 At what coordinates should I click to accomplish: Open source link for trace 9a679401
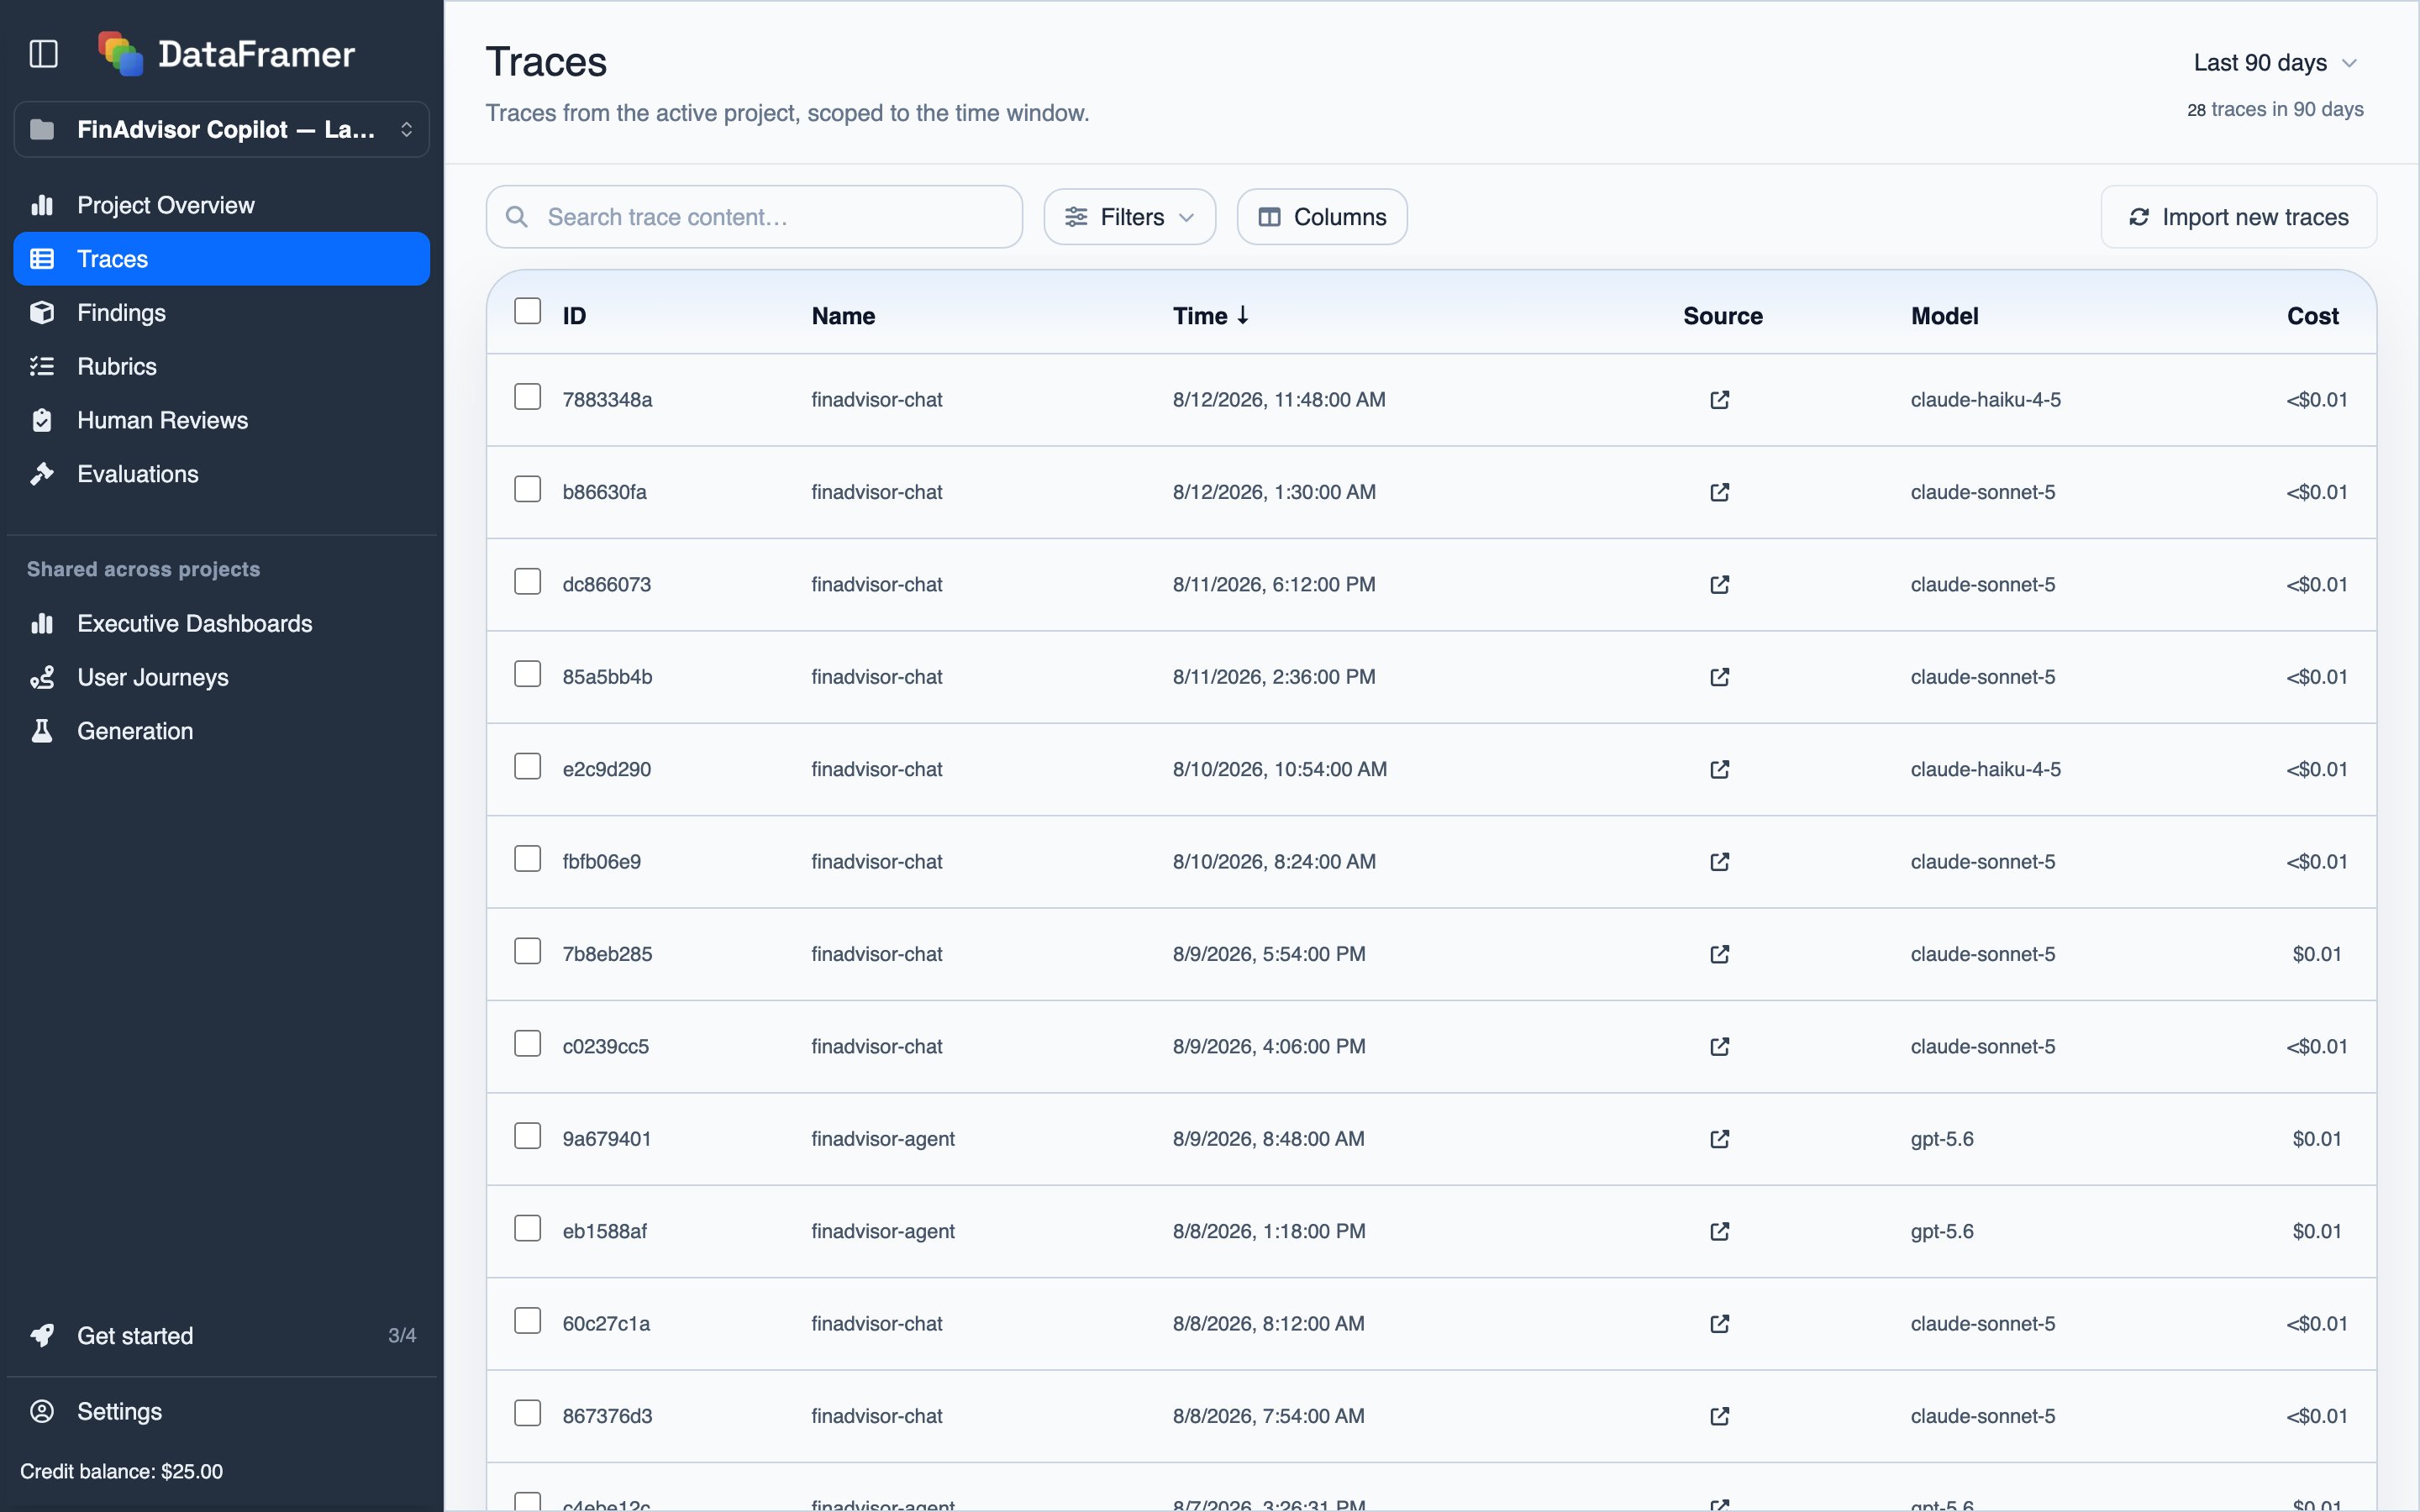(x=1719, y=1139)
